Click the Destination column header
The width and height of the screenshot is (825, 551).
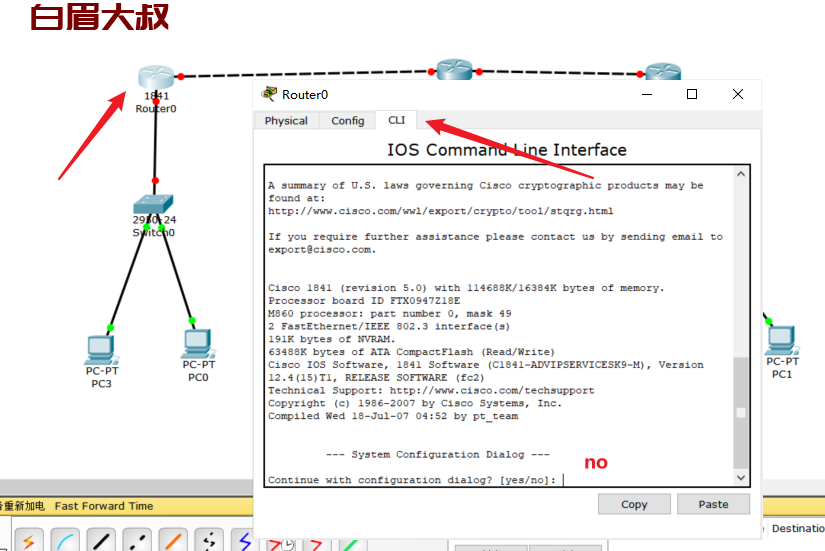pyautogui.click(x=798, y=528)
